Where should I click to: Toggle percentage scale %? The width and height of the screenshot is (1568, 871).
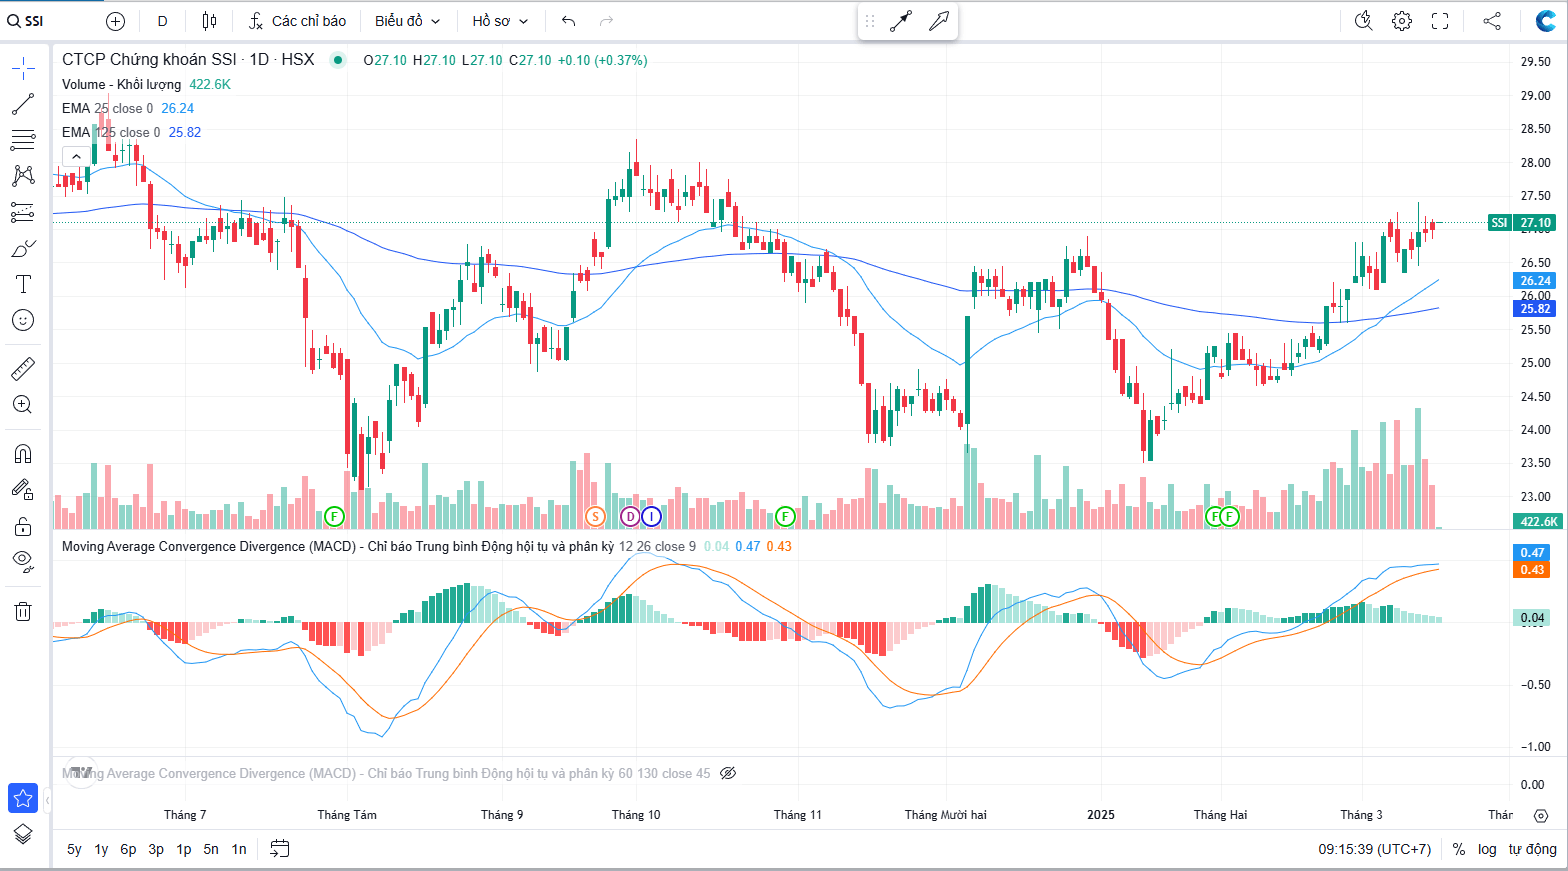[x=1459, y=849]
